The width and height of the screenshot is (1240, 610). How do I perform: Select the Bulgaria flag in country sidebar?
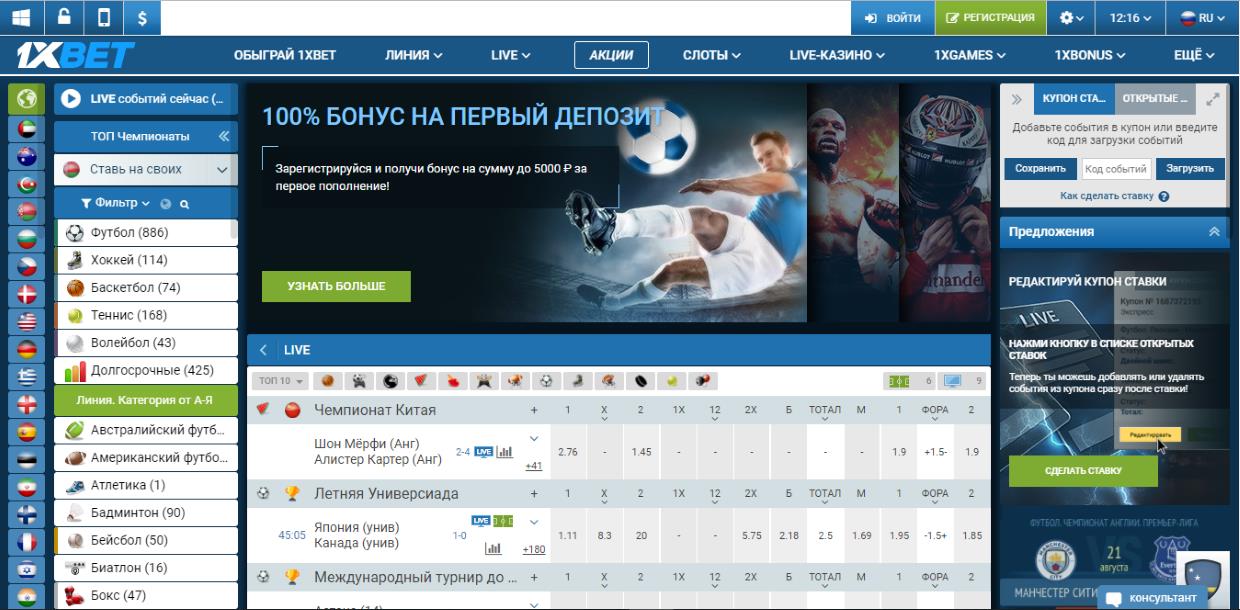(x=27, y=239)
